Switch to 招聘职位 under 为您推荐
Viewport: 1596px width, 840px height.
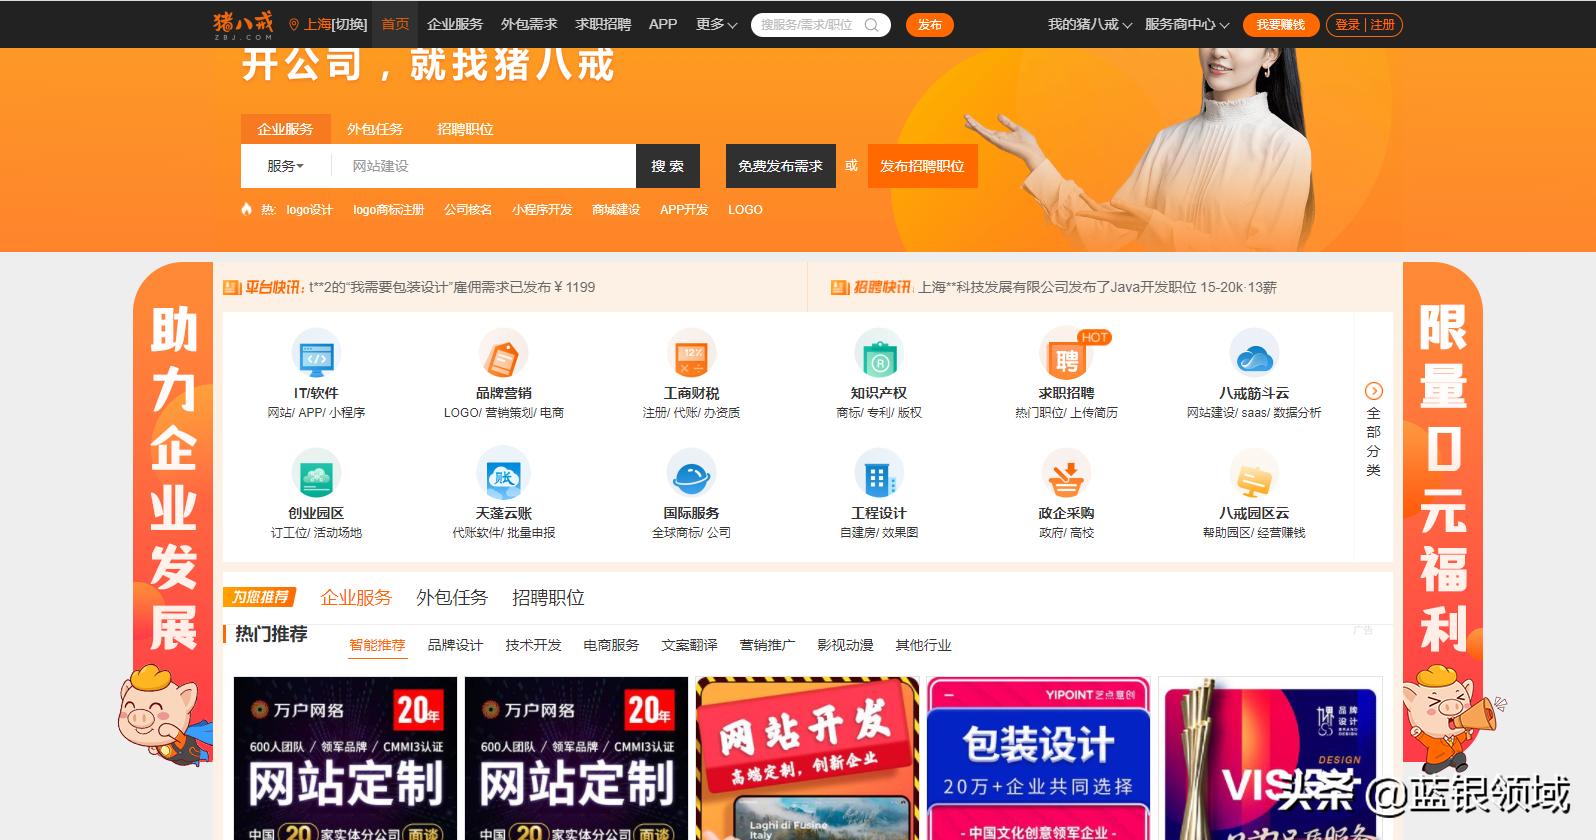[548, 597]
